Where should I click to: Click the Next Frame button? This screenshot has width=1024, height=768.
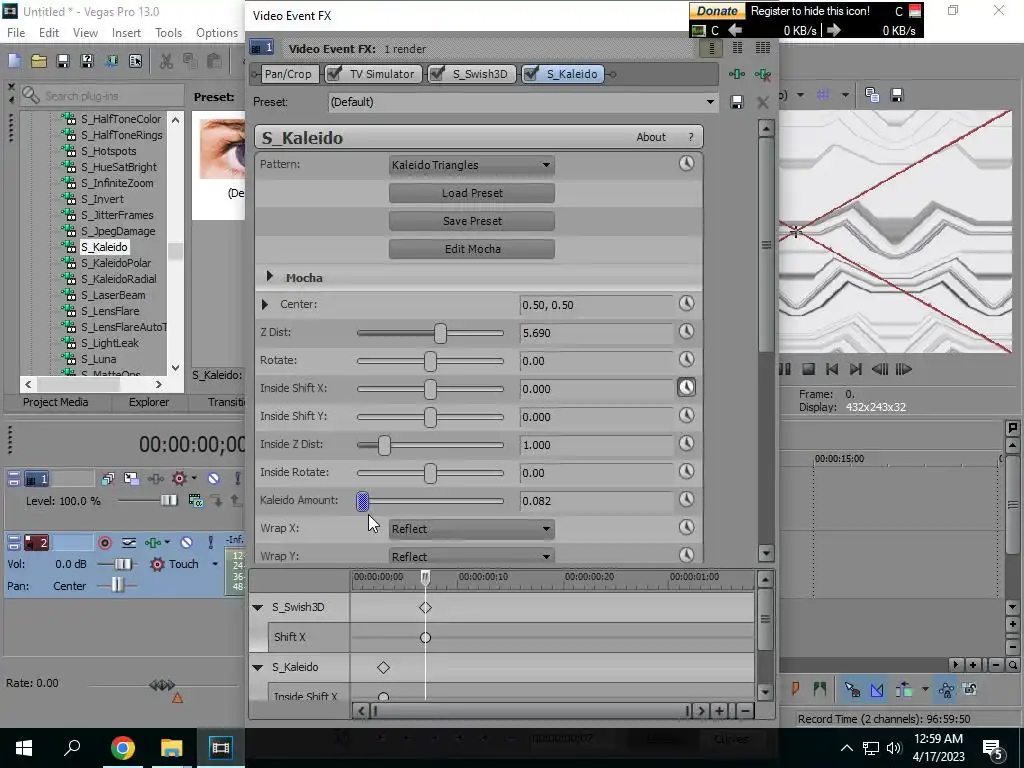click(x=903, y=370)
